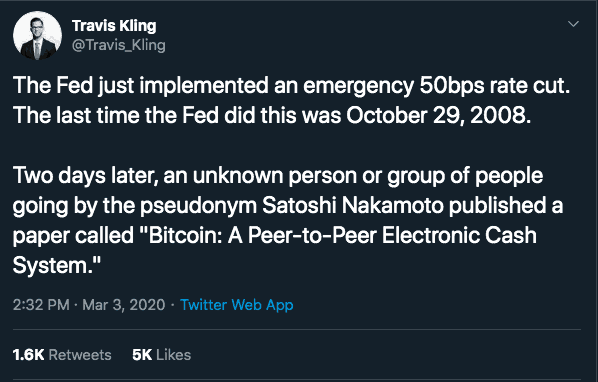Click the 2:32 PM timestamp
Viewport: 598px width, 382px height.
(41, 305)
